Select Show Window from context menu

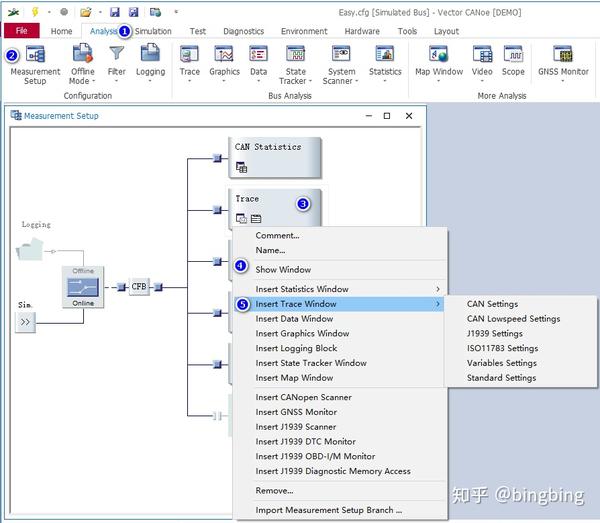283,270
